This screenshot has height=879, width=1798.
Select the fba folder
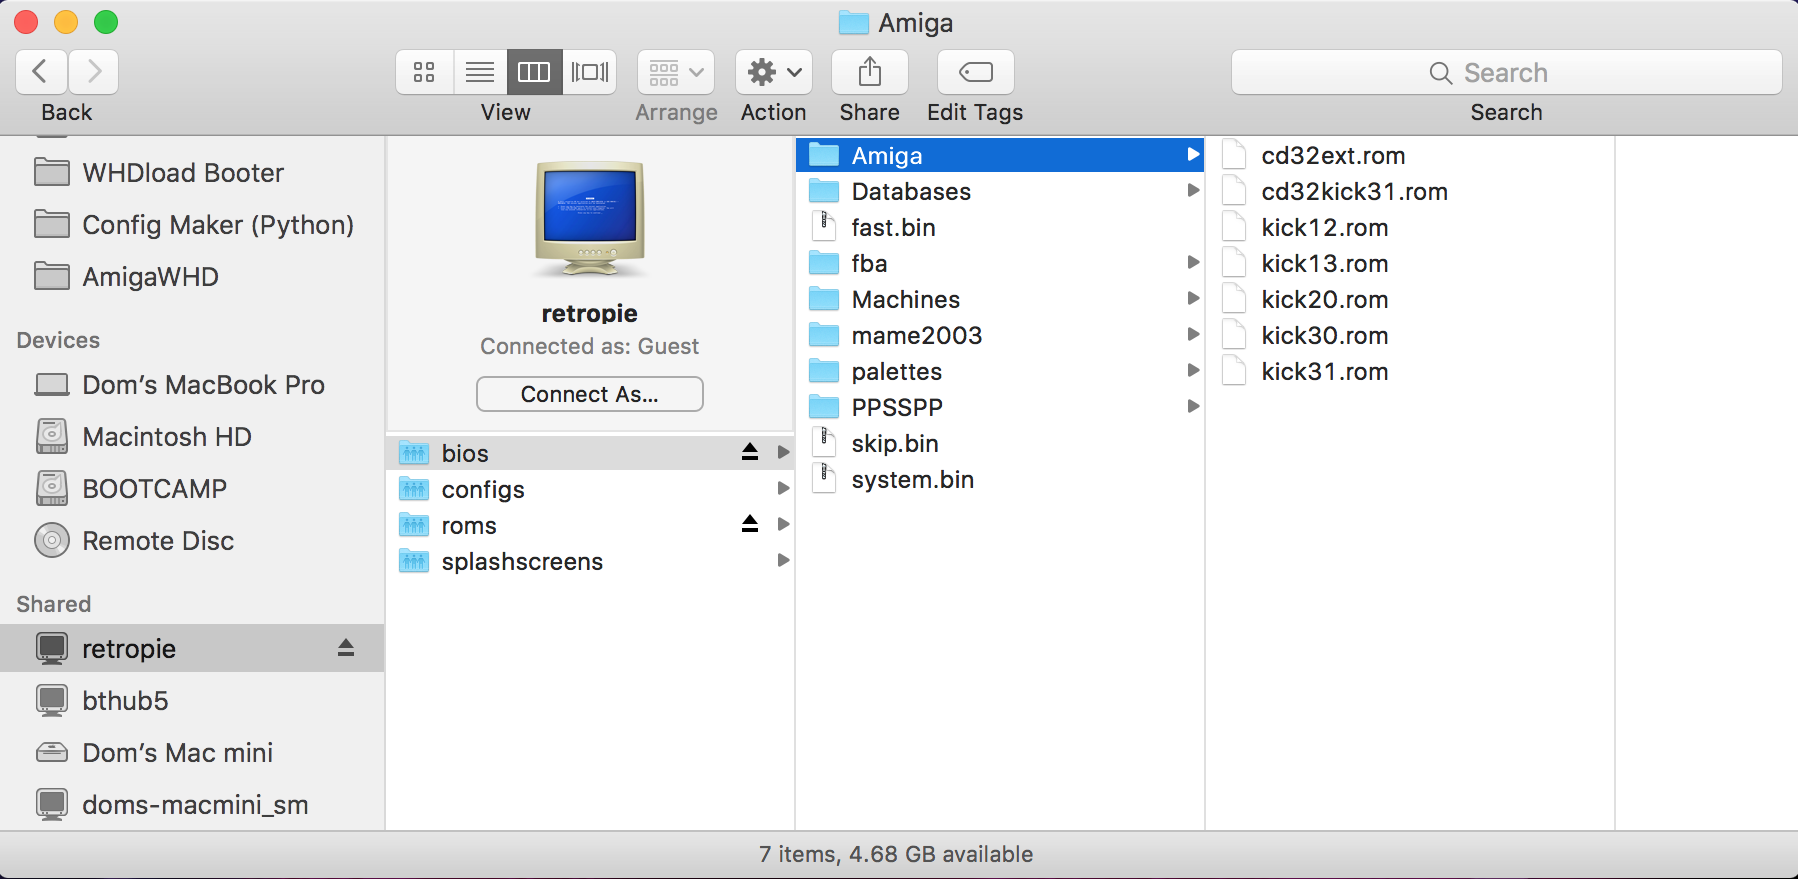tap(1000, 263)
